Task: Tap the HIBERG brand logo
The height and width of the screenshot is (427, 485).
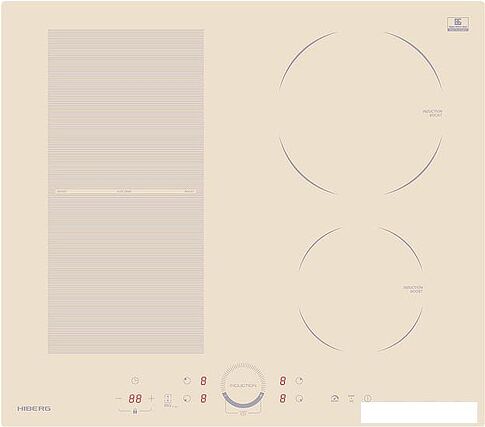Action: click(x=34, y=409)
